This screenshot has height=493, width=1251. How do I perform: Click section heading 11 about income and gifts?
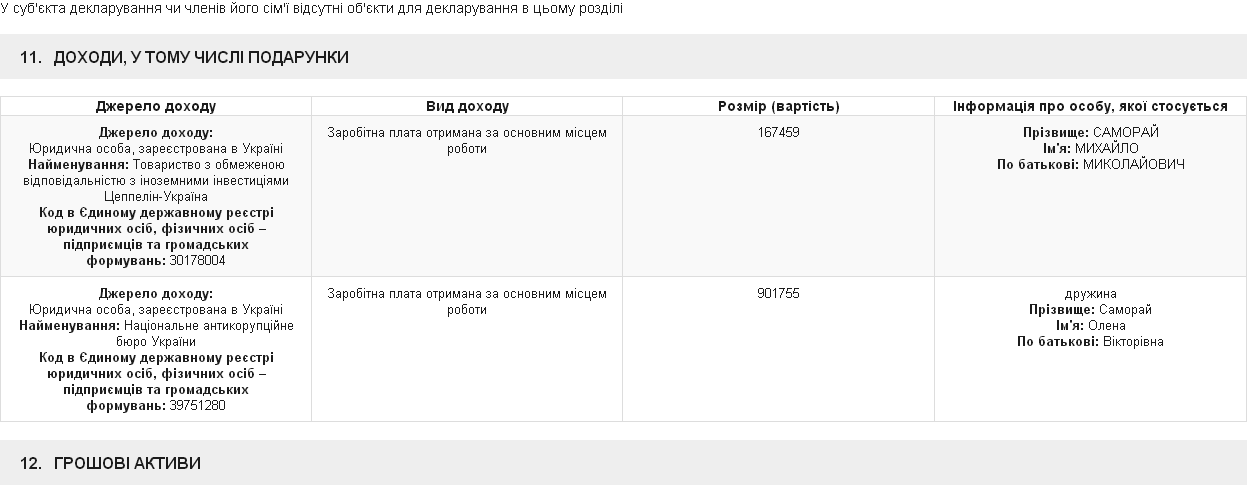point(184,58)
